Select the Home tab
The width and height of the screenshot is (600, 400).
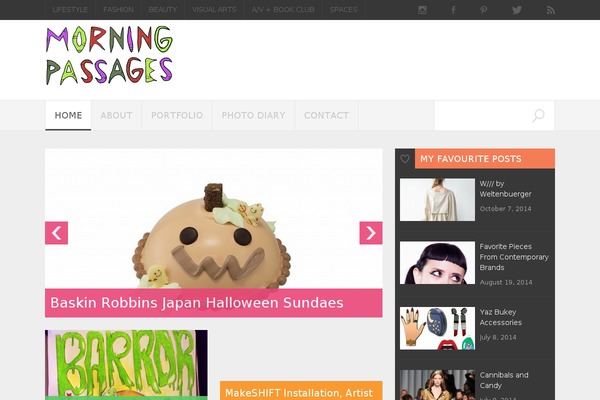[x=68, y=115]
